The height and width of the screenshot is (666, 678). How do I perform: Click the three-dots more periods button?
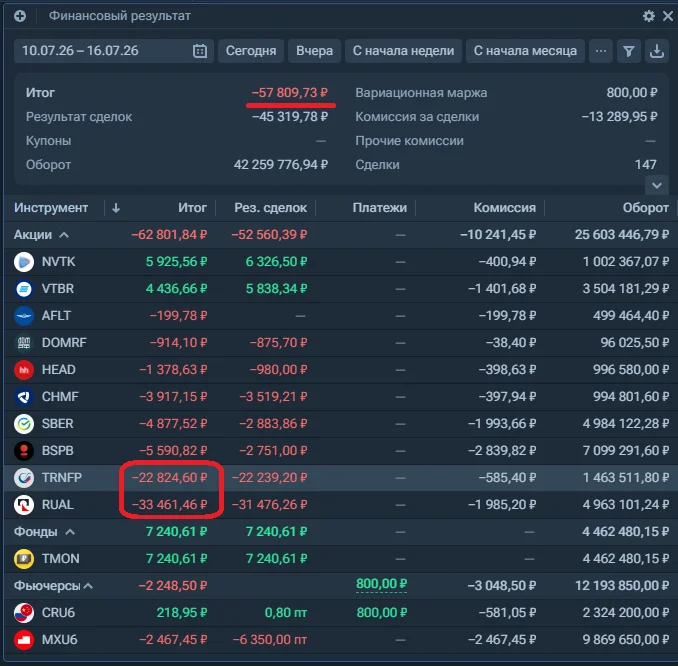click(x=601, y=51)
